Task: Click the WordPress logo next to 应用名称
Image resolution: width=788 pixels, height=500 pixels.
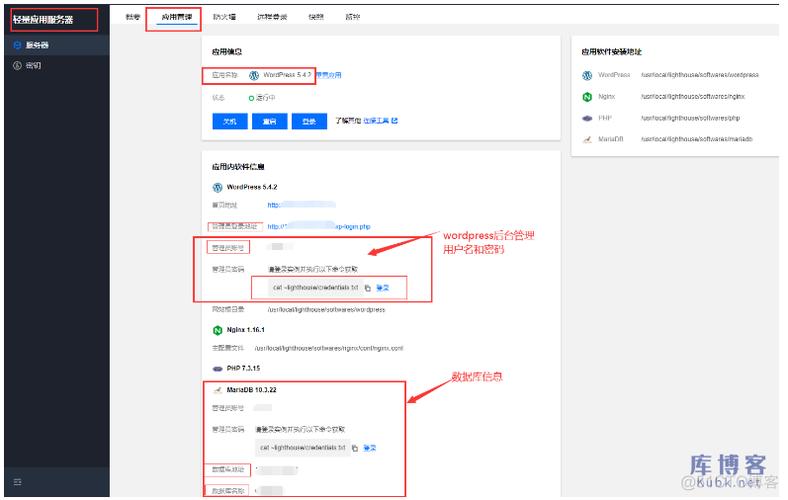Action: pos(254,75)
